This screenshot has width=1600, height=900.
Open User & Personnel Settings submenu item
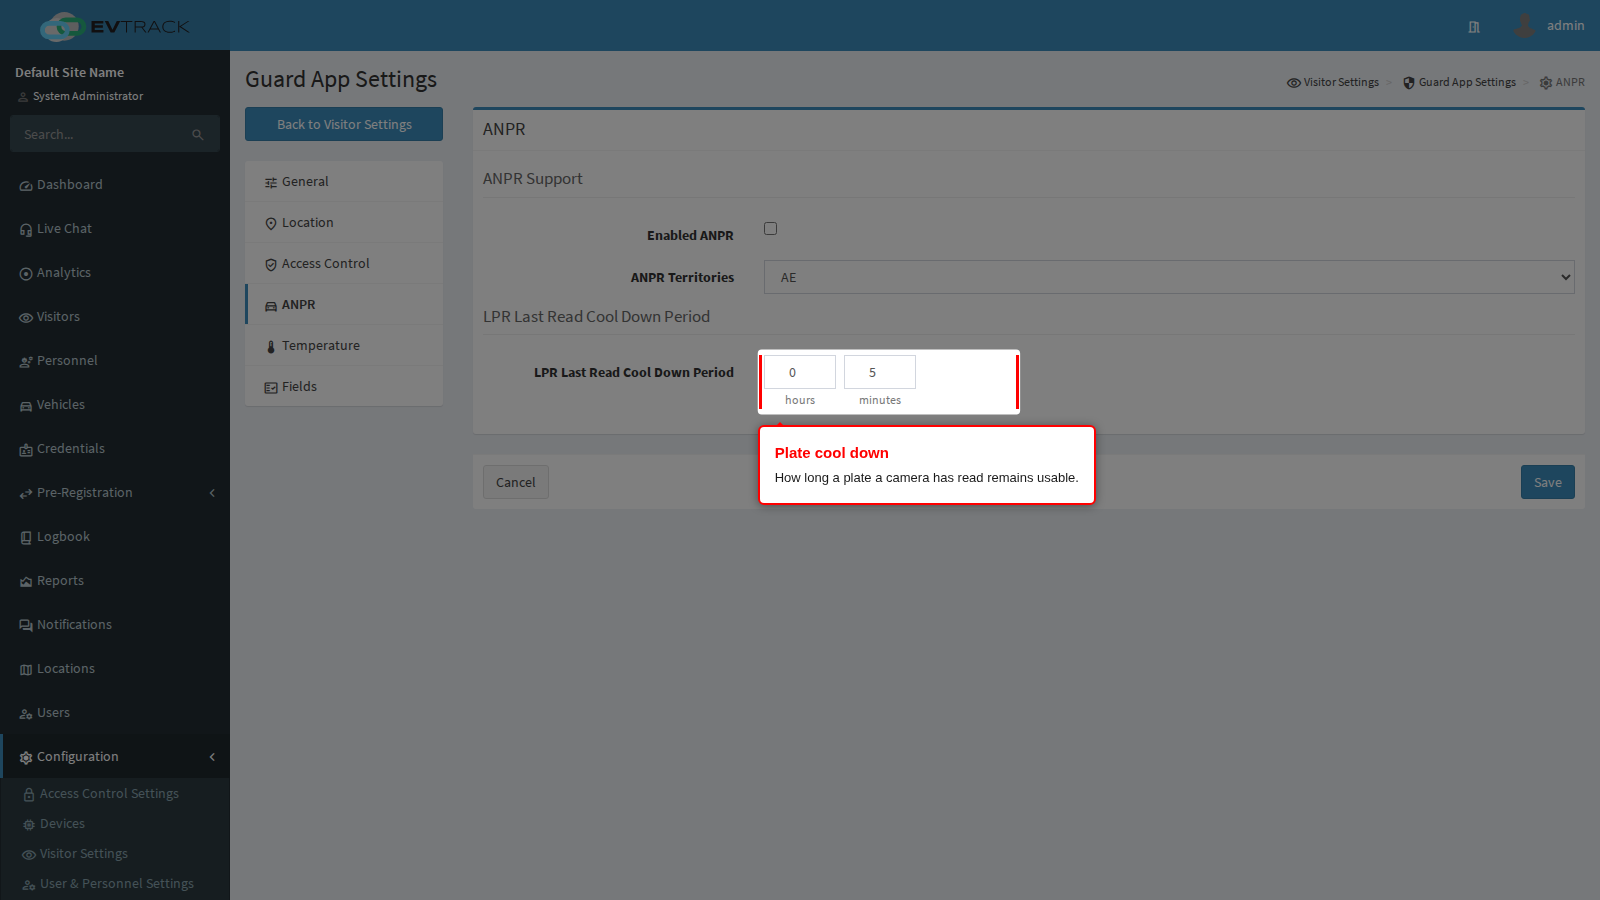(x=115, y=884)
